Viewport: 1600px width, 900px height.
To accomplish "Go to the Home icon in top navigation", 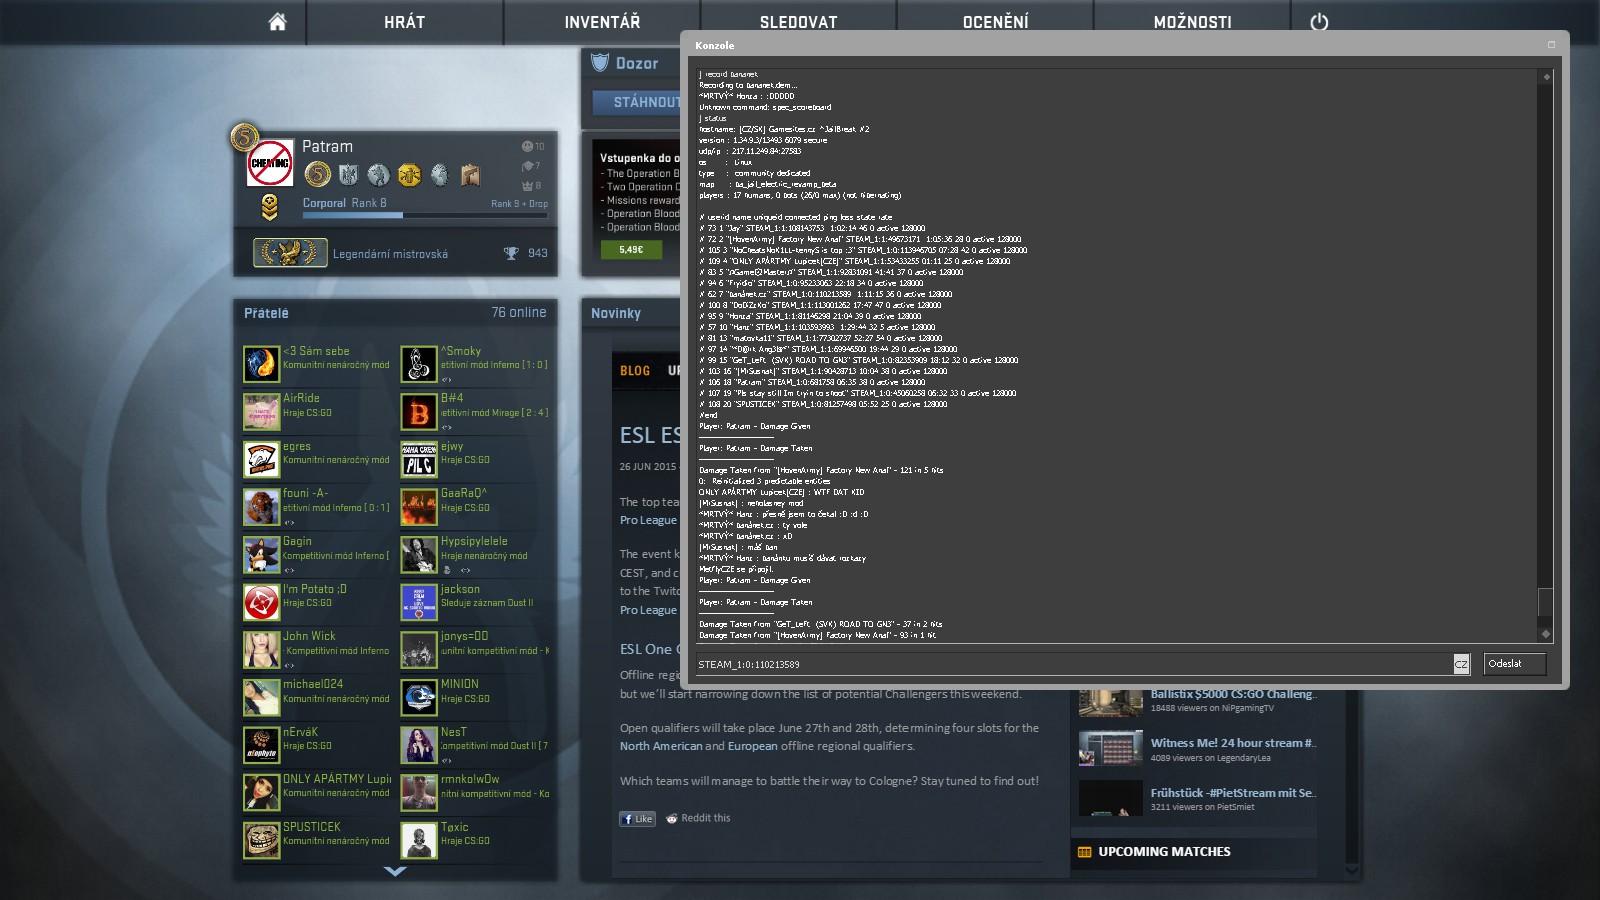I will [x=277, y=22].
